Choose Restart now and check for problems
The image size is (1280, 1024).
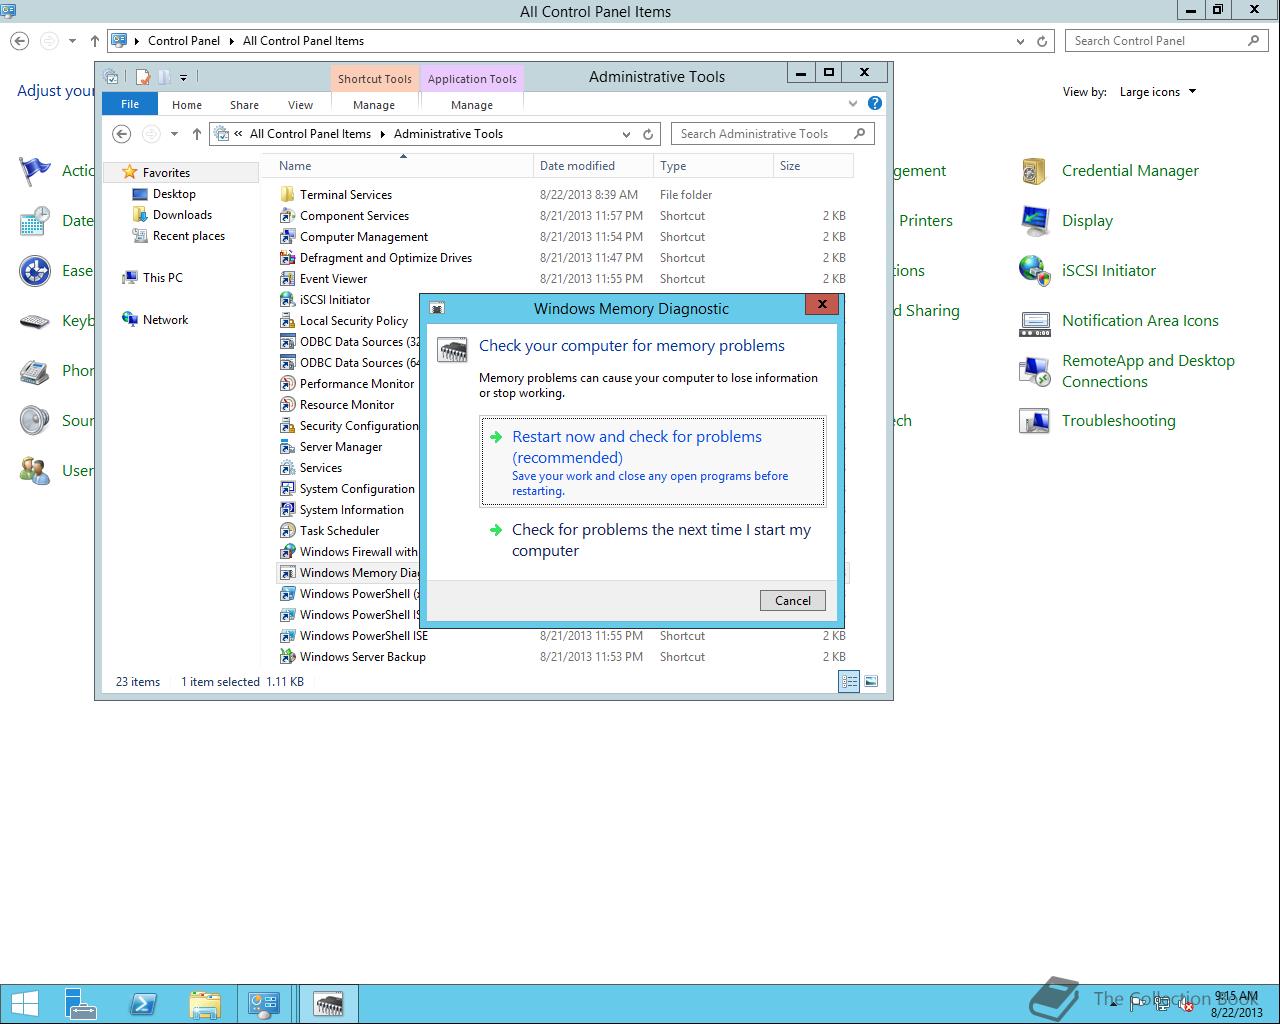pos(653,462)
